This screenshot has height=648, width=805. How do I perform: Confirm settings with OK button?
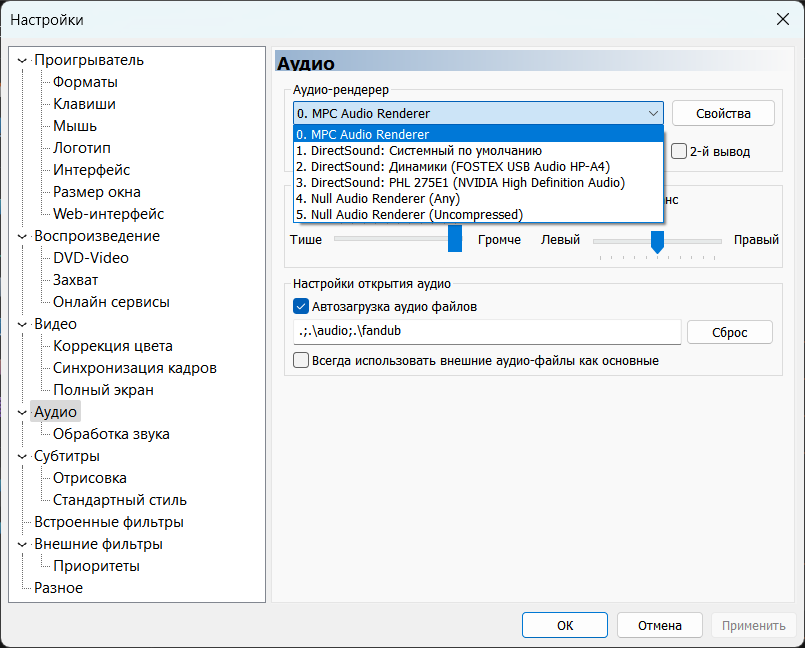[565, 625]
